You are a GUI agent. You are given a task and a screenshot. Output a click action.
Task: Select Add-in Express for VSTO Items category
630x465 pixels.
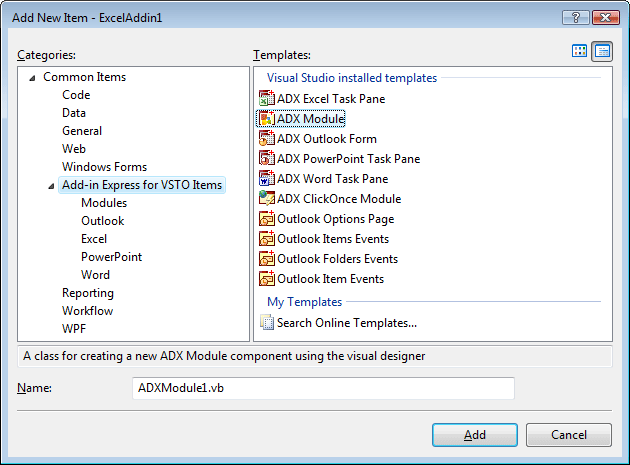[x=142, y=185]
